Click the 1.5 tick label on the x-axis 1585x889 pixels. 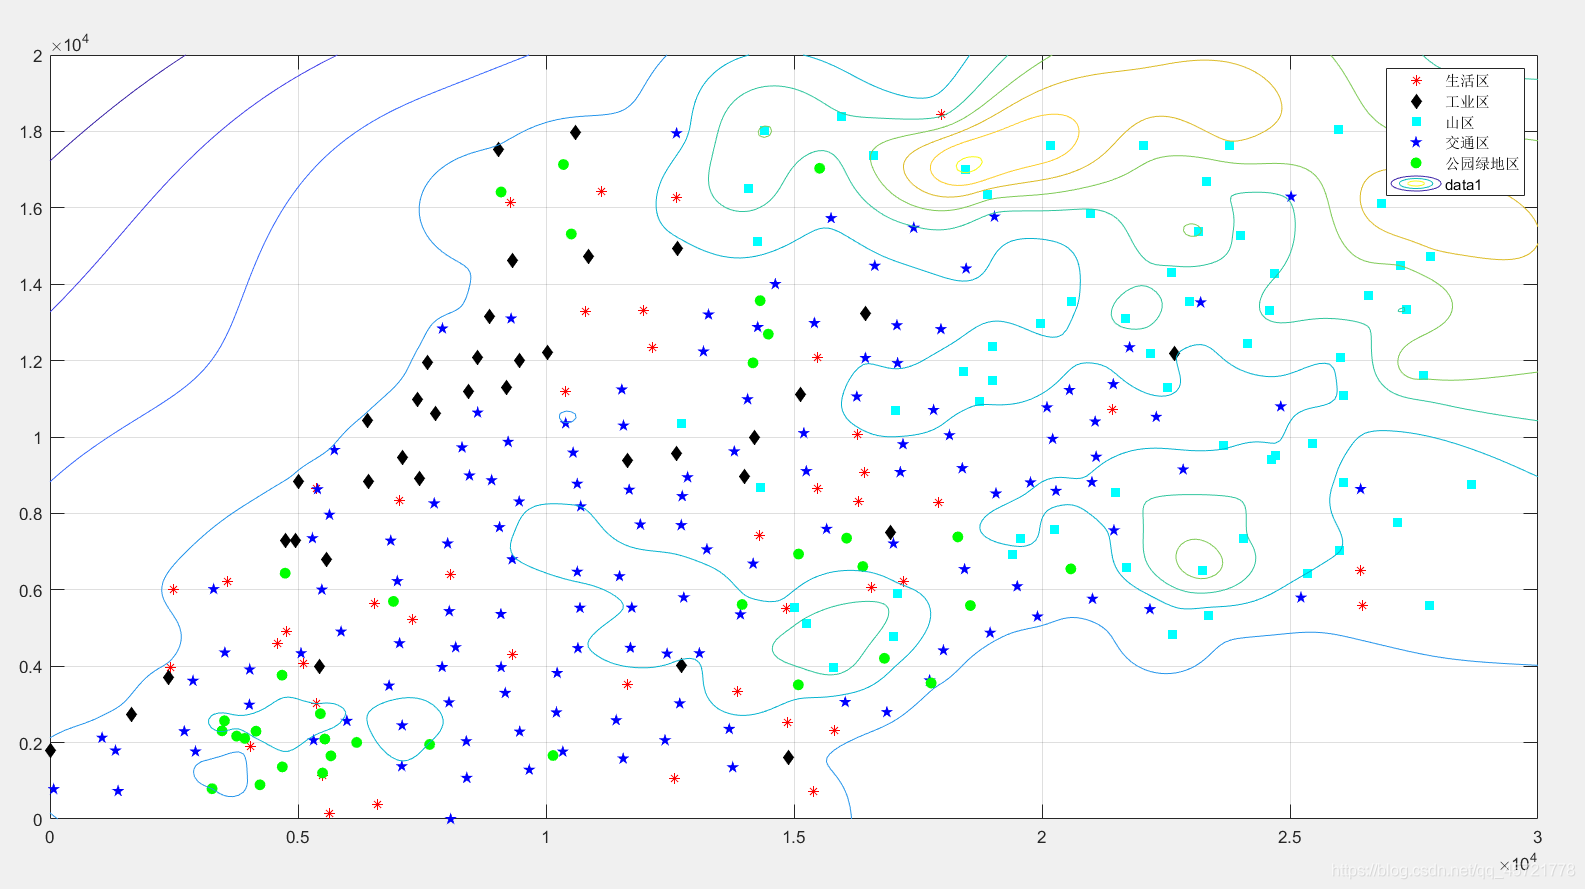click(793, 837)
